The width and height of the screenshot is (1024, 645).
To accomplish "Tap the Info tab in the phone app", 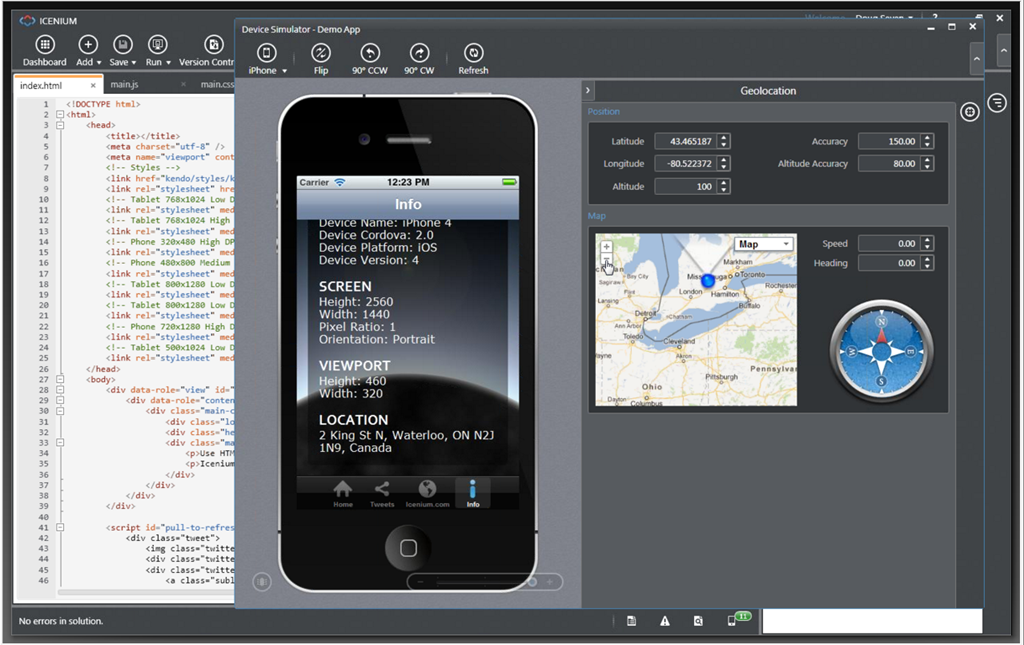I will (473, 494).
